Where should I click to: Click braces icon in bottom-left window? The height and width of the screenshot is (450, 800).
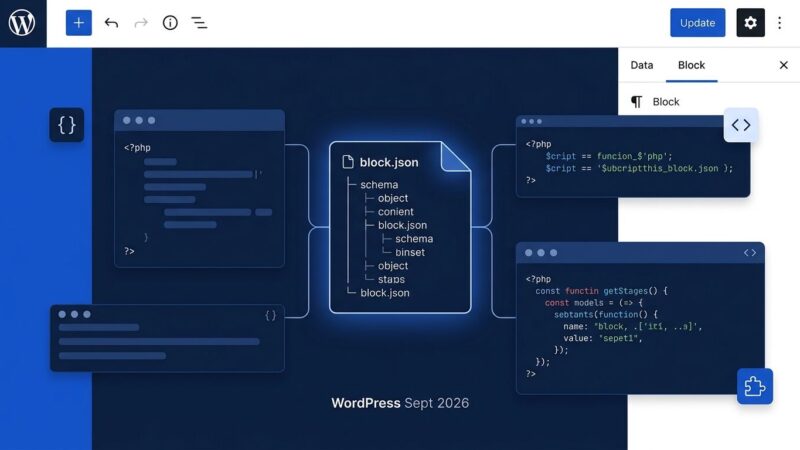click(270, 315)
